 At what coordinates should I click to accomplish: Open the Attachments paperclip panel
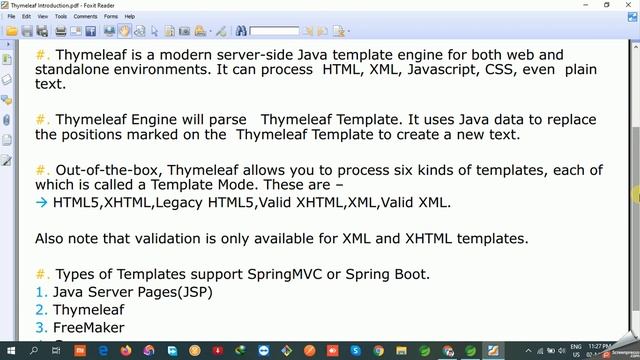[x=7, y=120]
